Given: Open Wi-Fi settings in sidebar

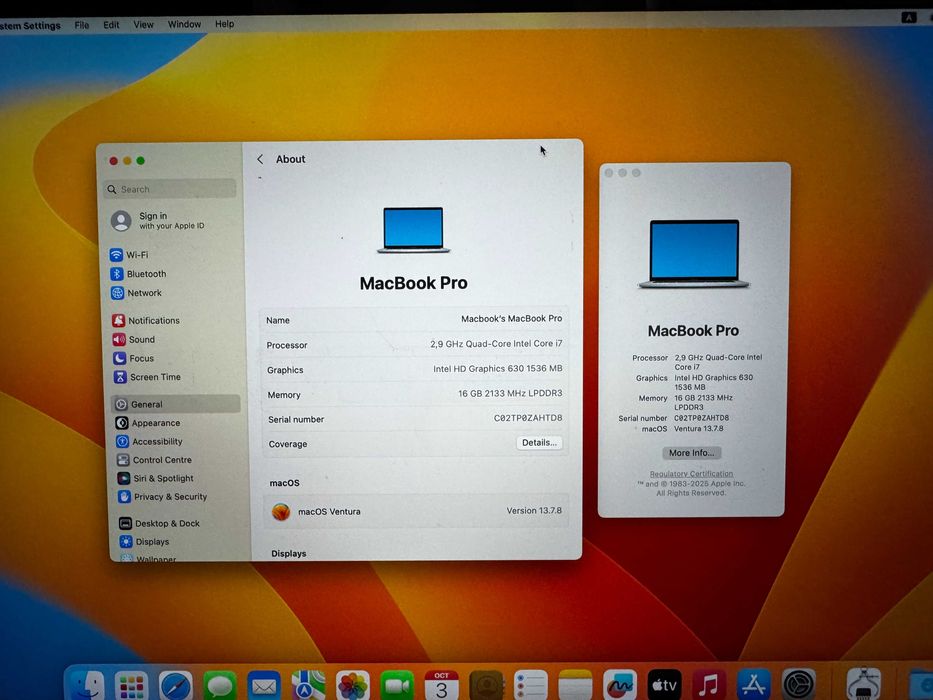Looking at the screenshot, I should [x=129, y=255].
